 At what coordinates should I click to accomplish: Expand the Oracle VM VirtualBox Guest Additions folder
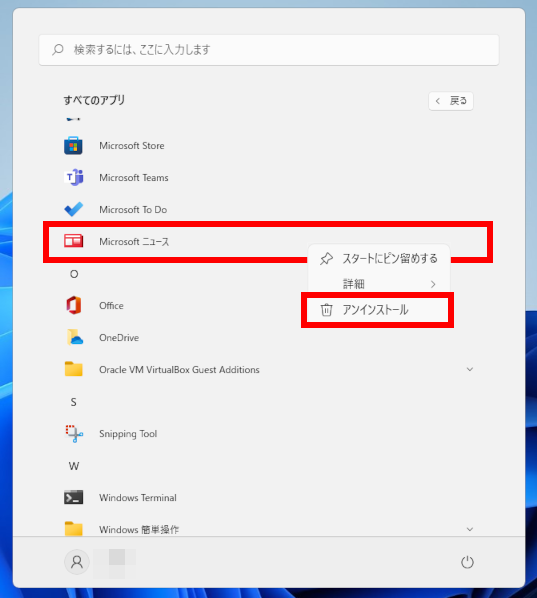click(470, 369)
